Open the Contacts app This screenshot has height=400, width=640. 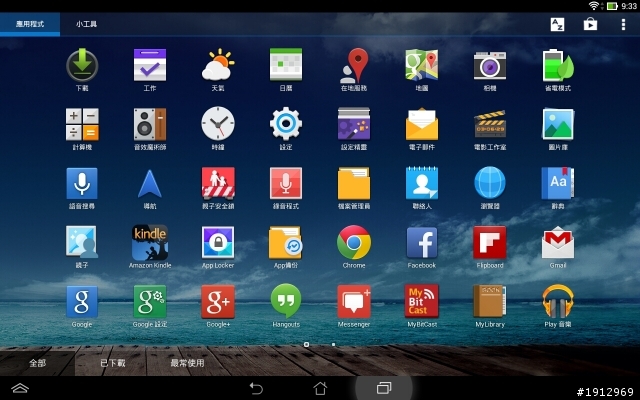[x=422, y=183]
